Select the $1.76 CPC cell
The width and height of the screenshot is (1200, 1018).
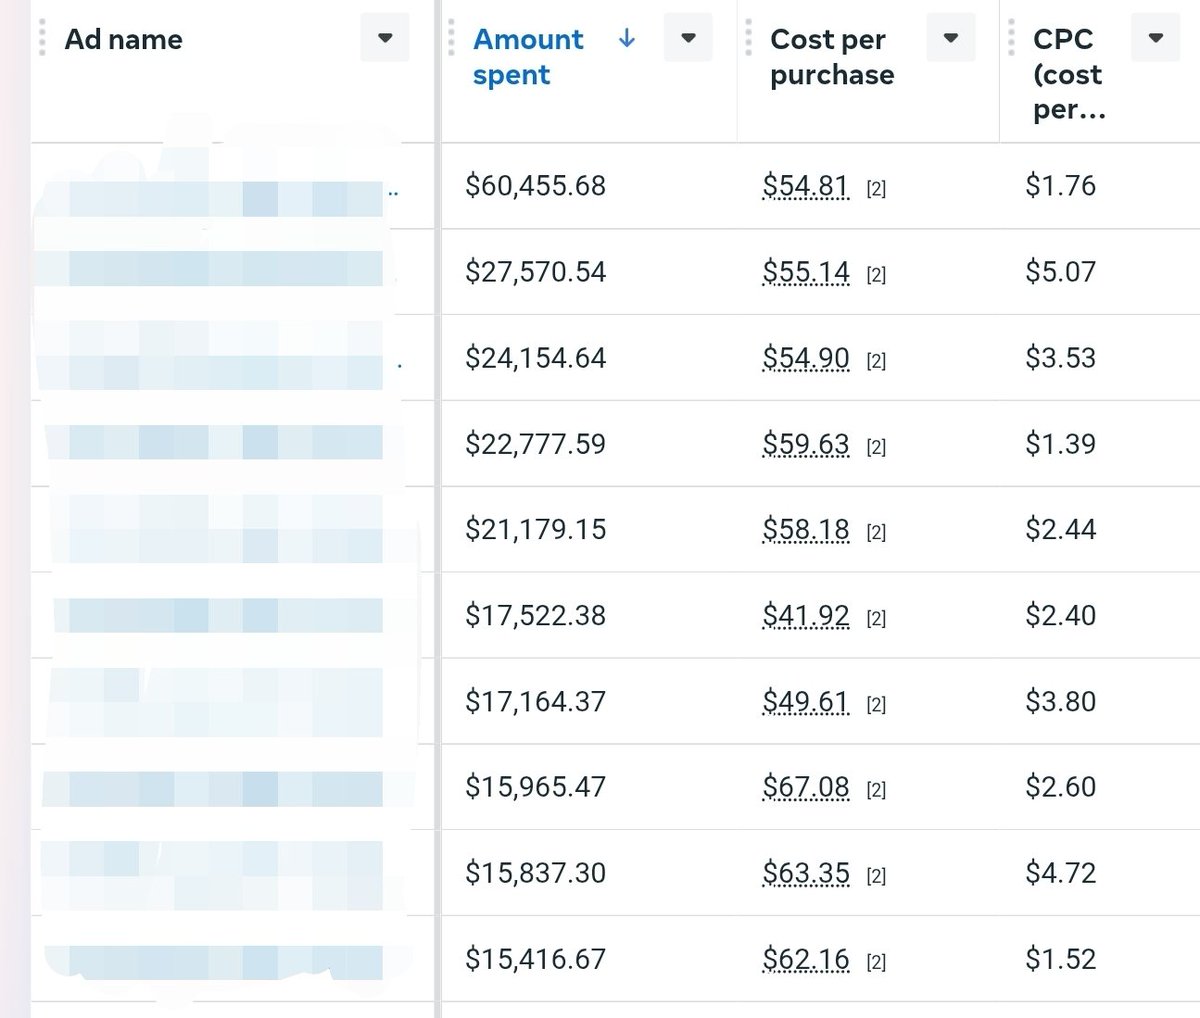[x=1060, y=186]
